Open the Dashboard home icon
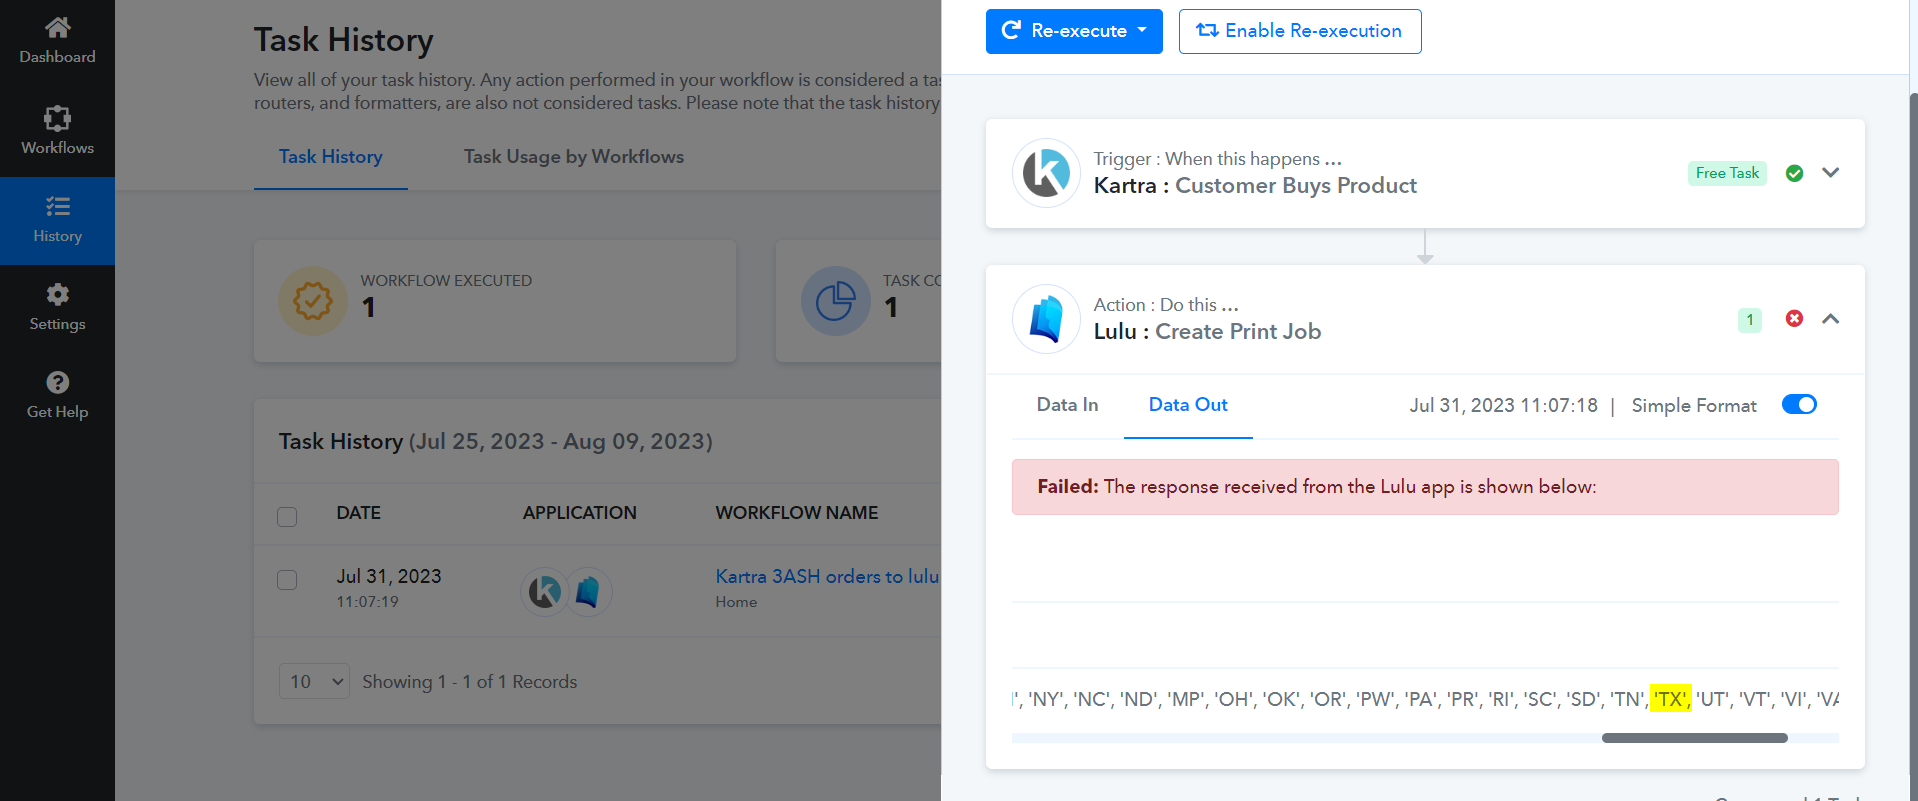This screenshot has width=1918, height=801. (57, 27)
